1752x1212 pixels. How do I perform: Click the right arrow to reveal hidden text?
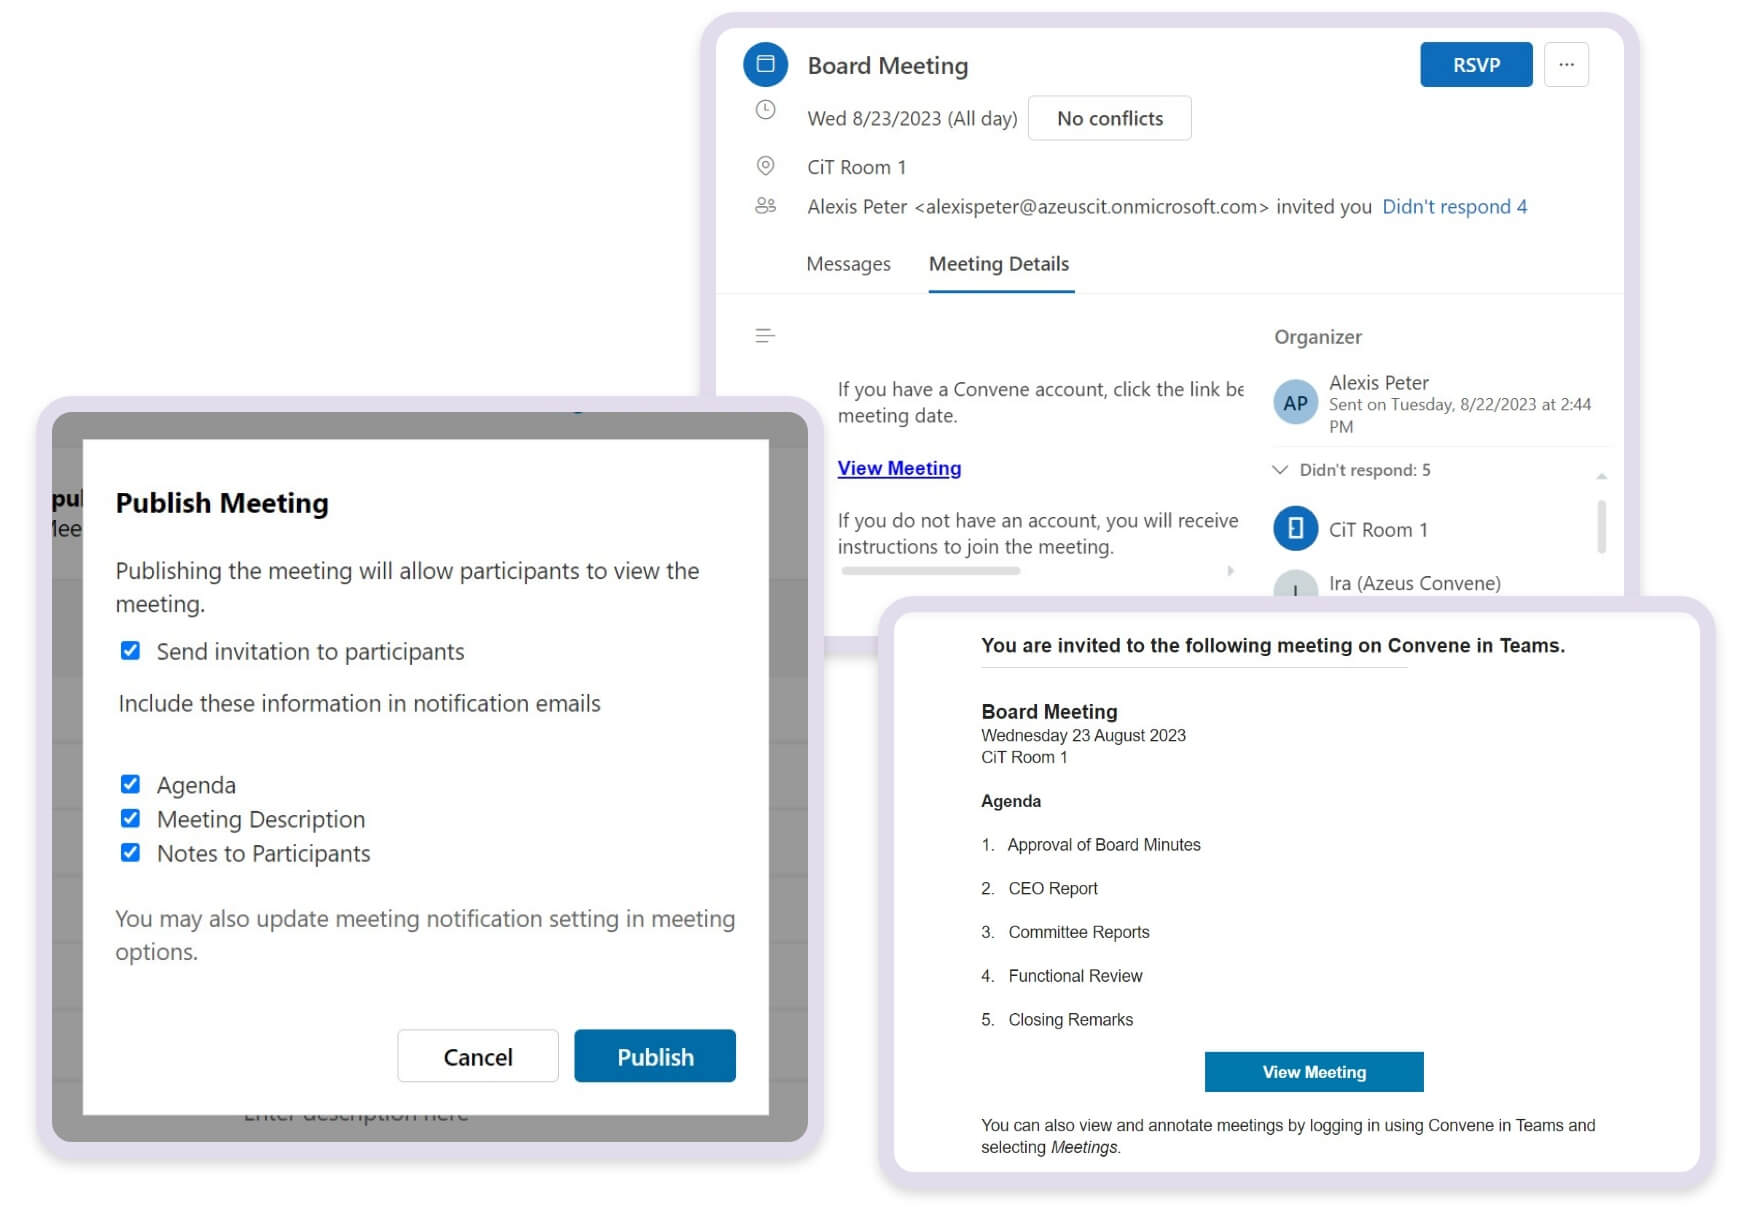pos(1230,571)
